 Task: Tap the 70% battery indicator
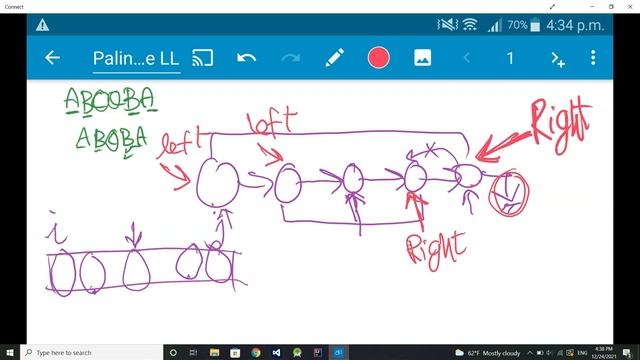[524, 25]
